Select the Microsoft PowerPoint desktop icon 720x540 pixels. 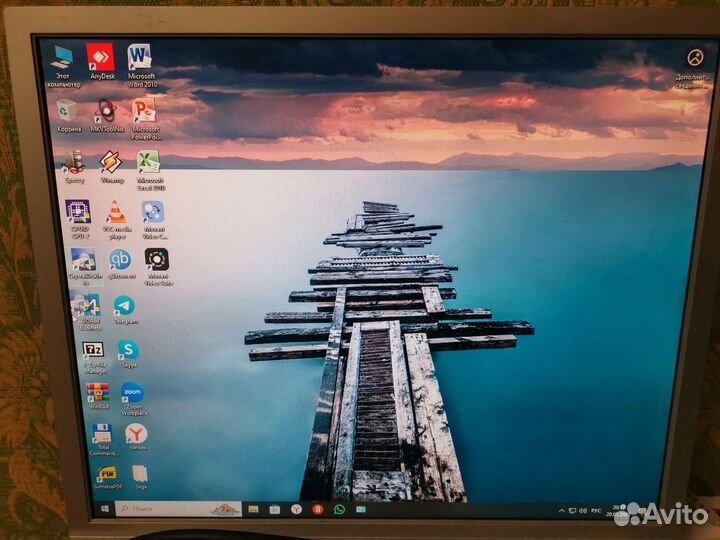[x=144, y=109]
